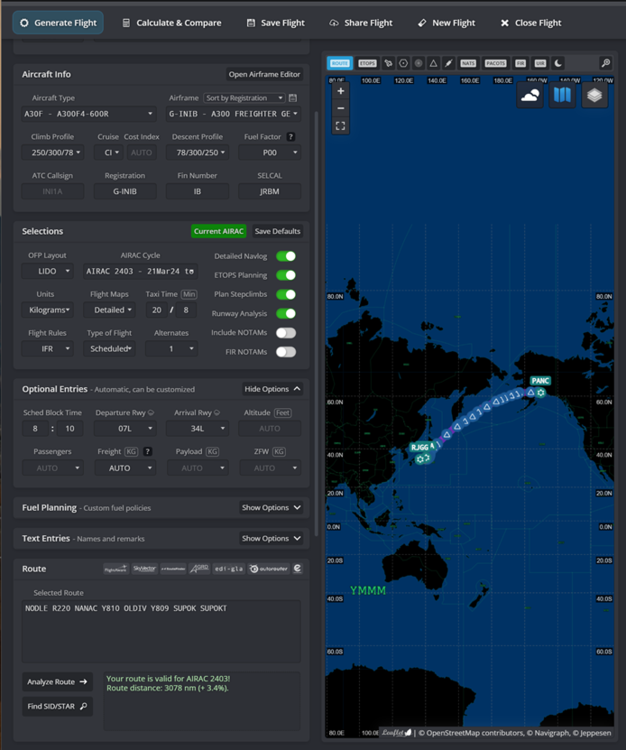
Task: Zoom out on the map
Action: pos(341,108)
